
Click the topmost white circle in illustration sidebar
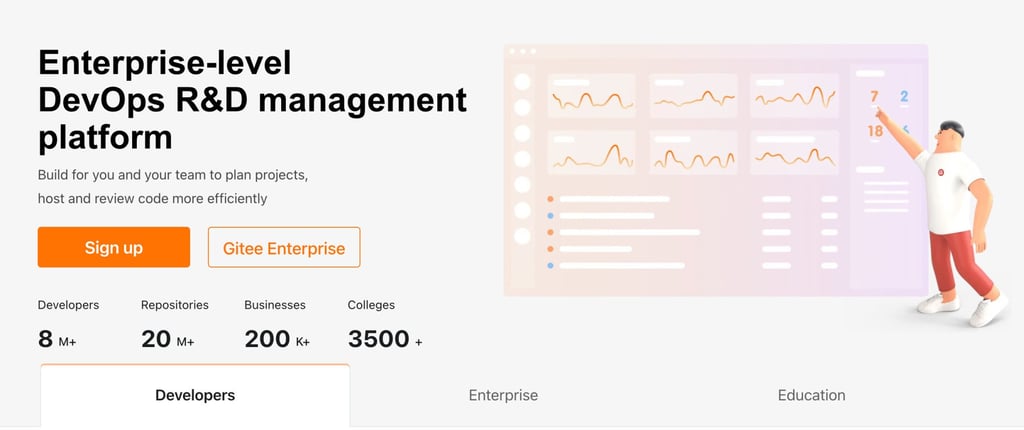click(521, 81)
